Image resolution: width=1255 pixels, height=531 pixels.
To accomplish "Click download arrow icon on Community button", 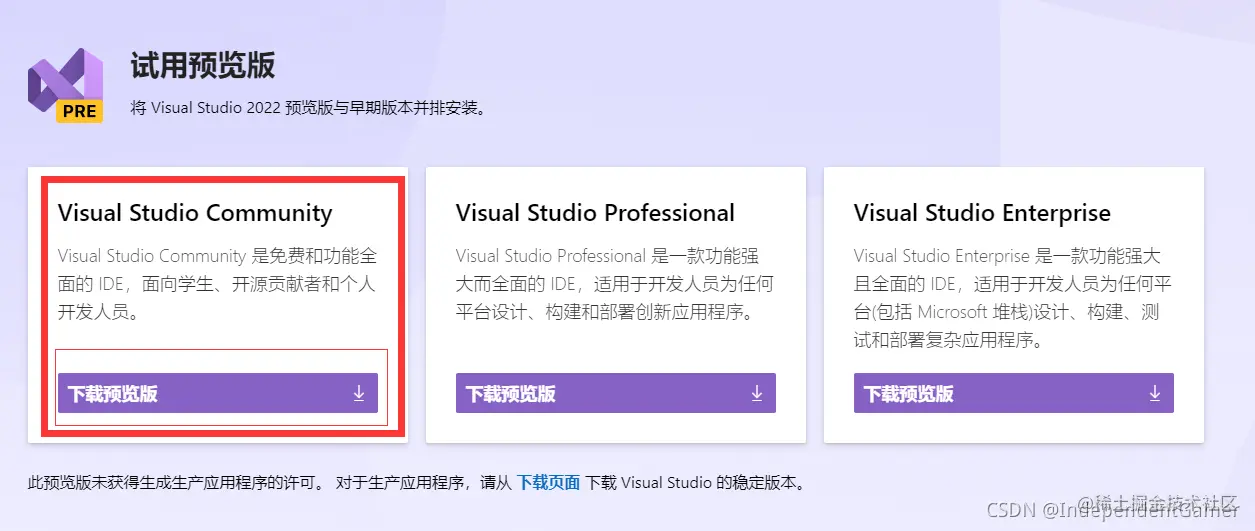I will click(x=359, y=393).
